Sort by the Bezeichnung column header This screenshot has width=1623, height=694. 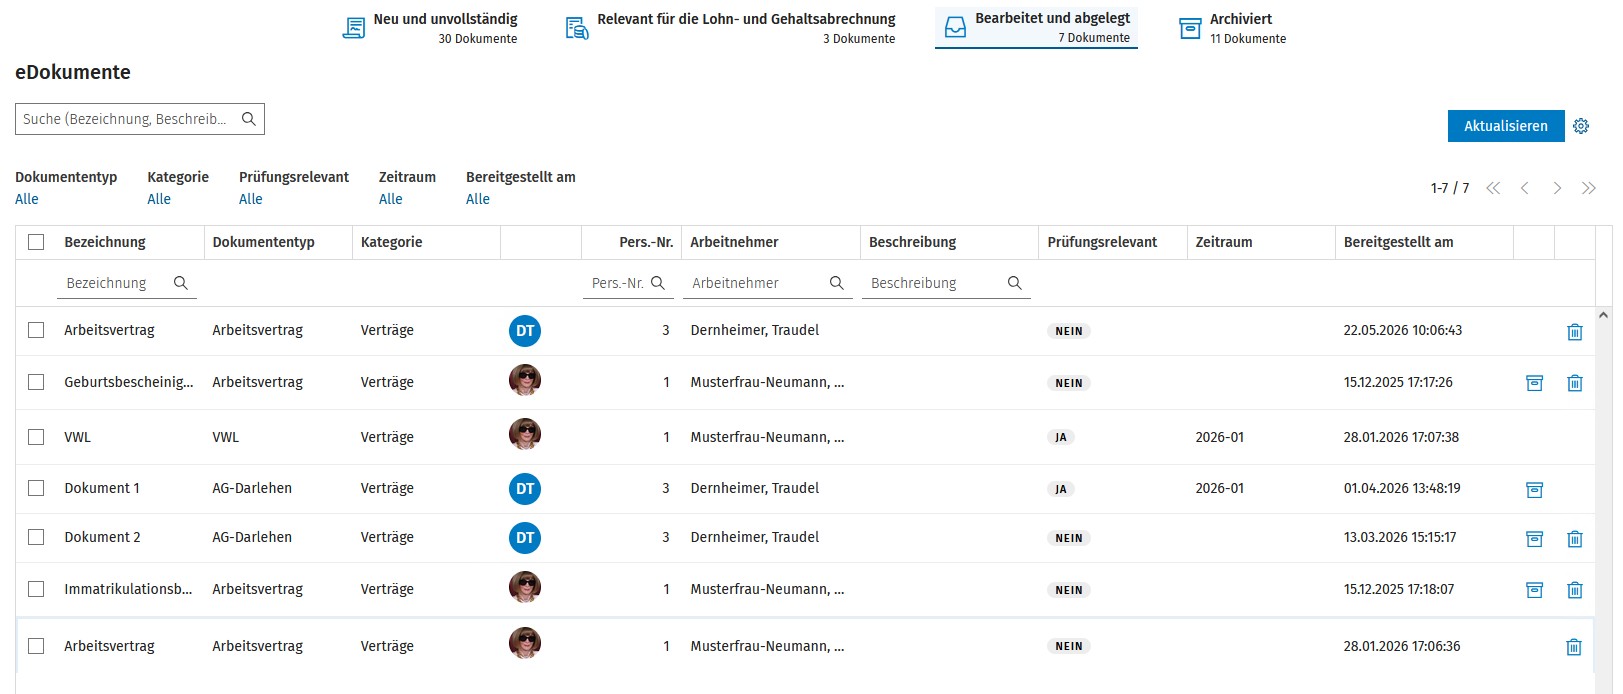[105, 242]
